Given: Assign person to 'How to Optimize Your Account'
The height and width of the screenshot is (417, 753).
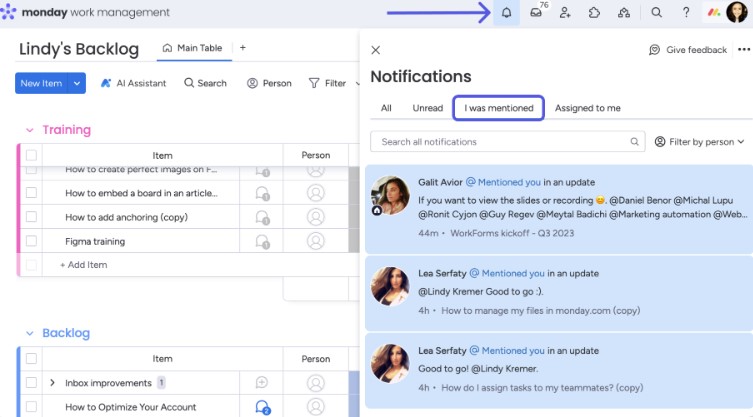Looking at the screenshot, I should pos(316,407).
